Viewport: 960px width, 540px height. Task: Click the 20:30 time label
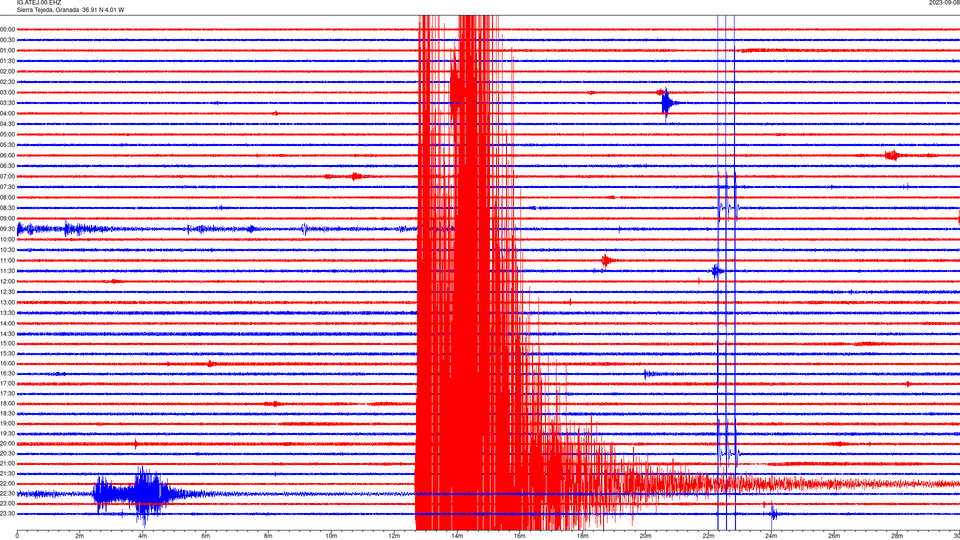[7, 454]
